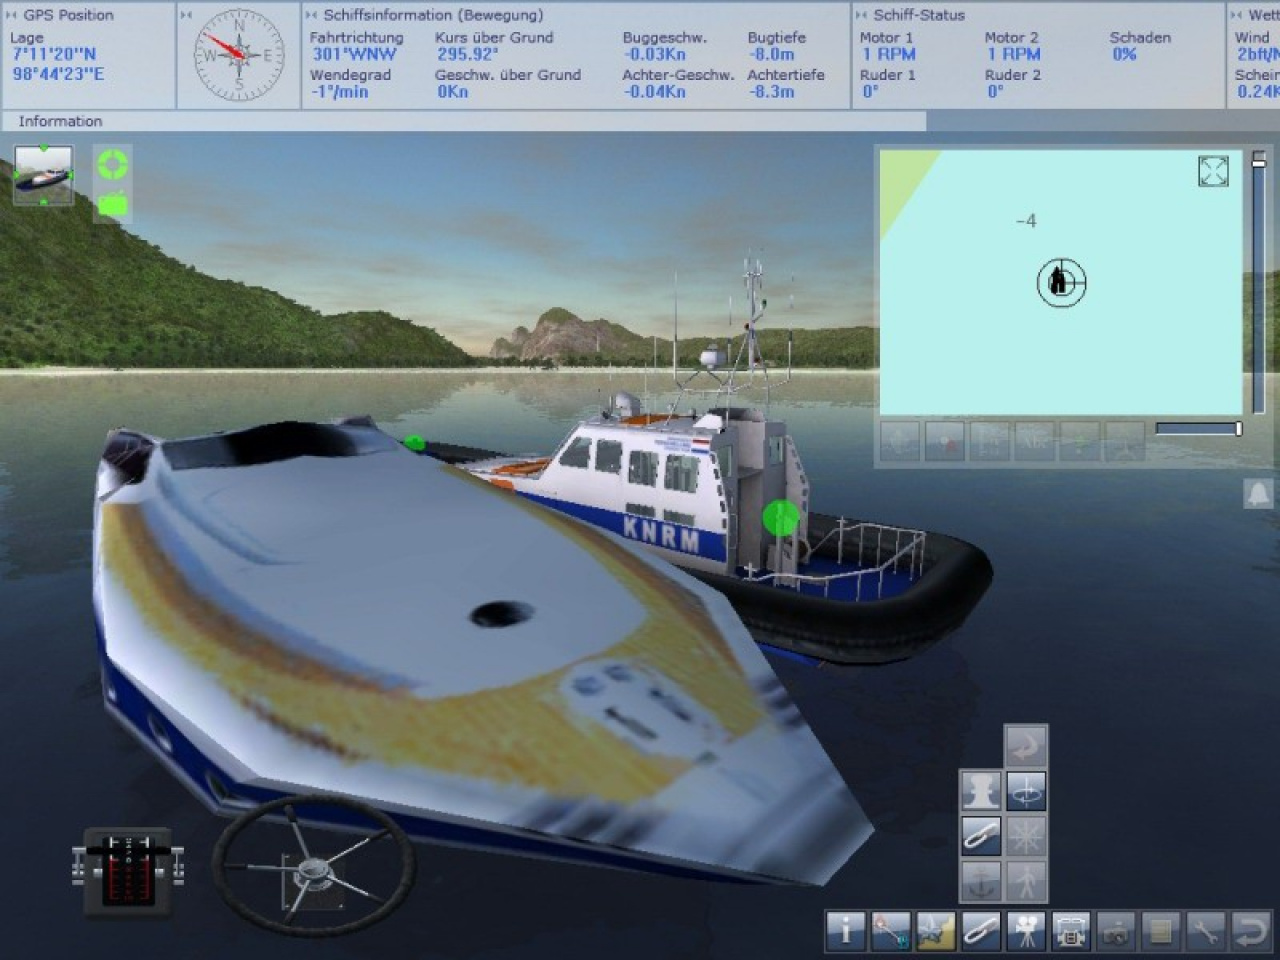Open the film camera views icon
The width and height of the screenshot is (1280, 960).
point(1026,931)
